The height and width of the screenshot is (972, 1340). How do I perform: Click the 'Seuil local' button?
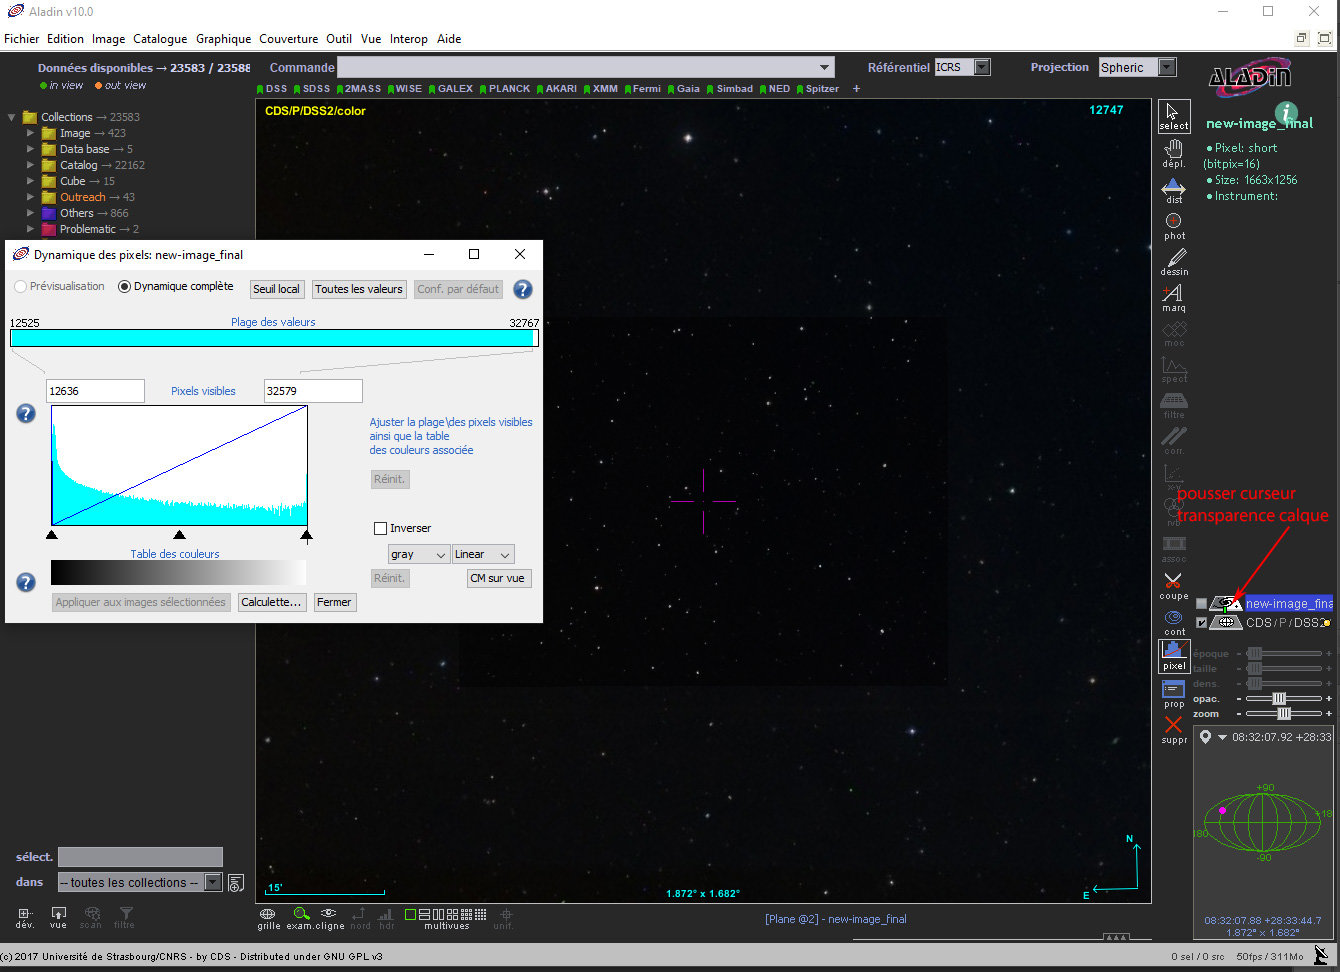click(x=276, y=289)
